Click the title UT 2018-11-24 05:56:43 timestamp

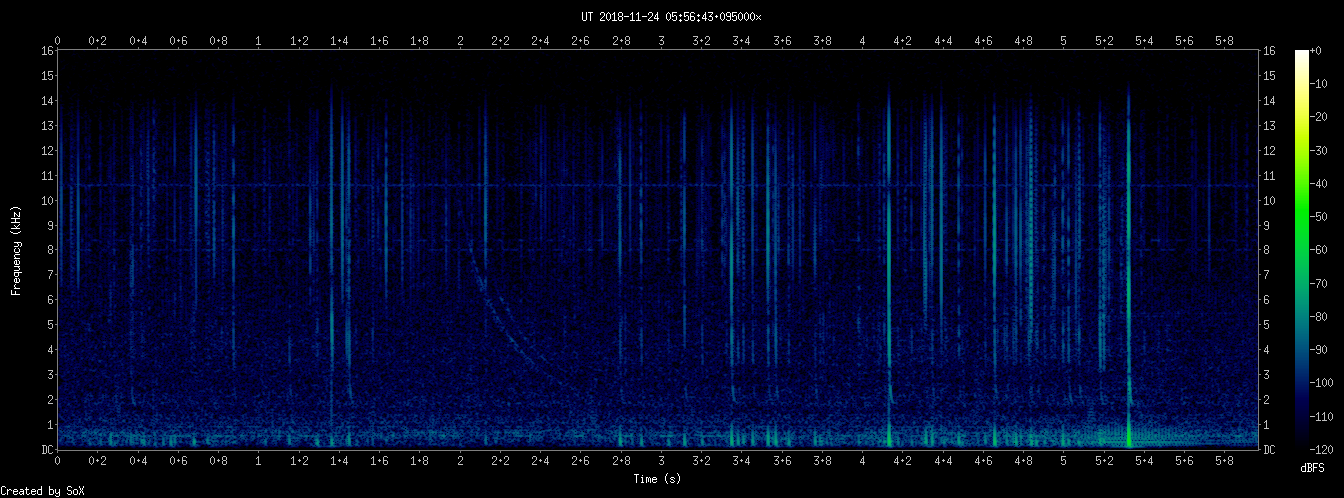click(671, 17)
